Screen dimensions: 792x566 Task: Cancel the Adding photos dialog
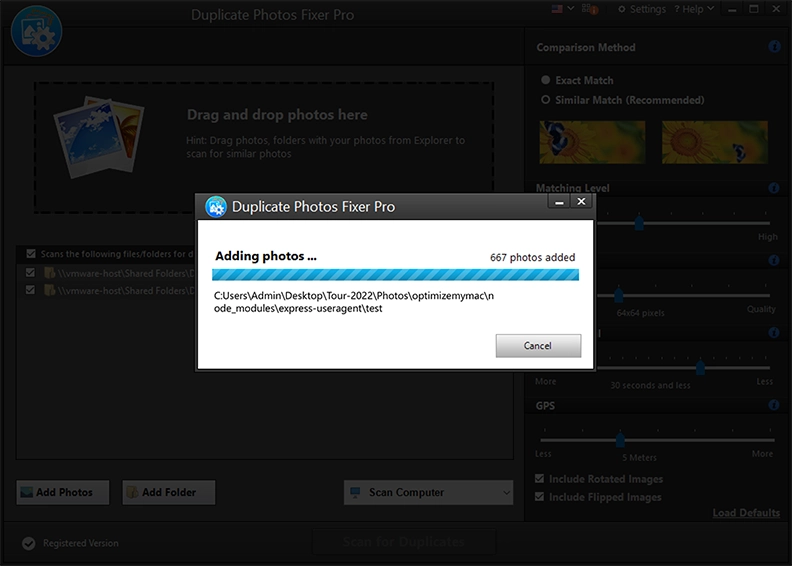click(538, 346)
